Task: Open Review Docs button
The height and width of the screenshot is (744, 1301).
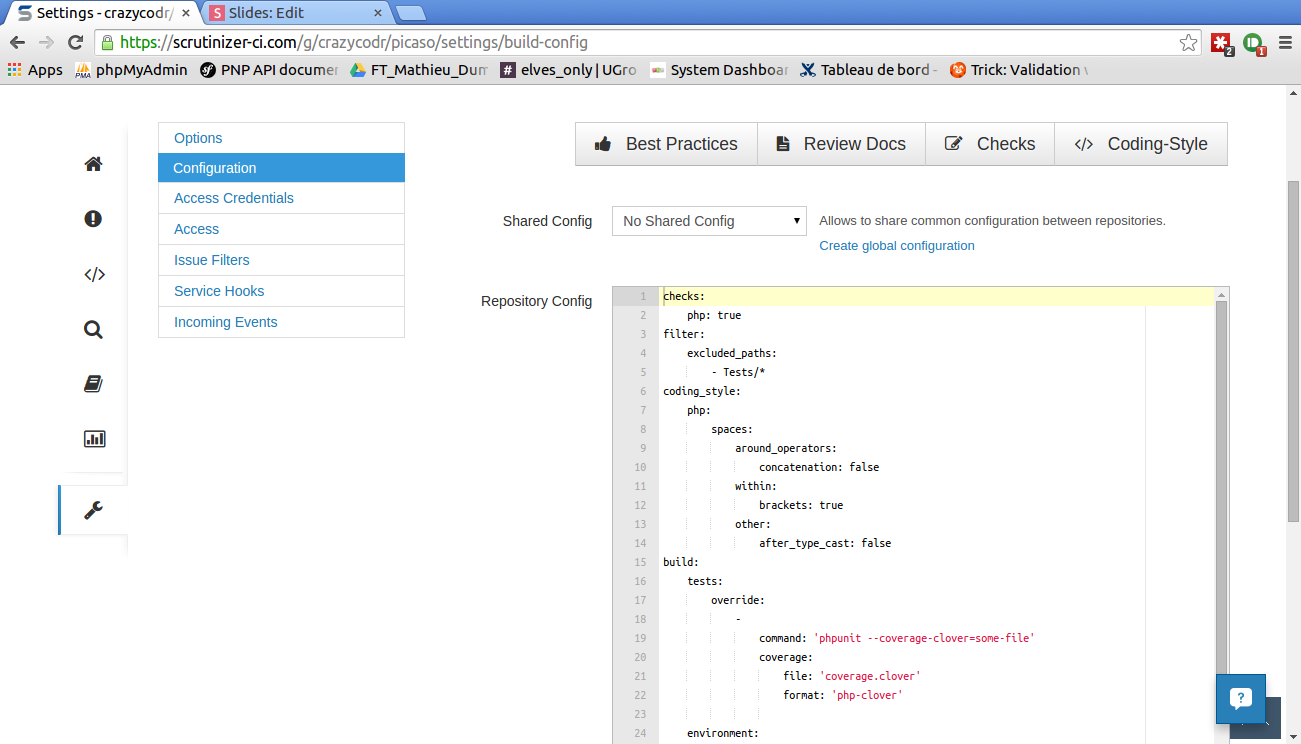Action: pos(841,144)
